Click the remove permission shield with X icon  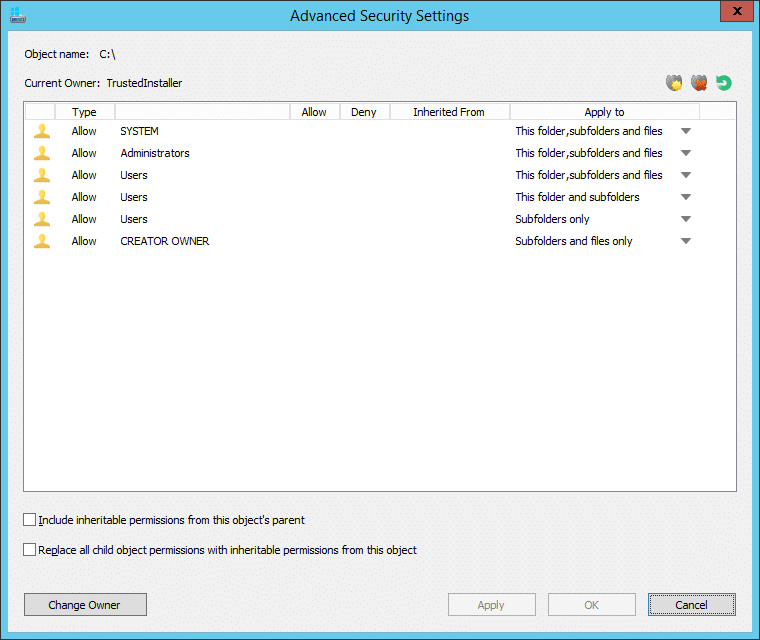pos(699,83)
